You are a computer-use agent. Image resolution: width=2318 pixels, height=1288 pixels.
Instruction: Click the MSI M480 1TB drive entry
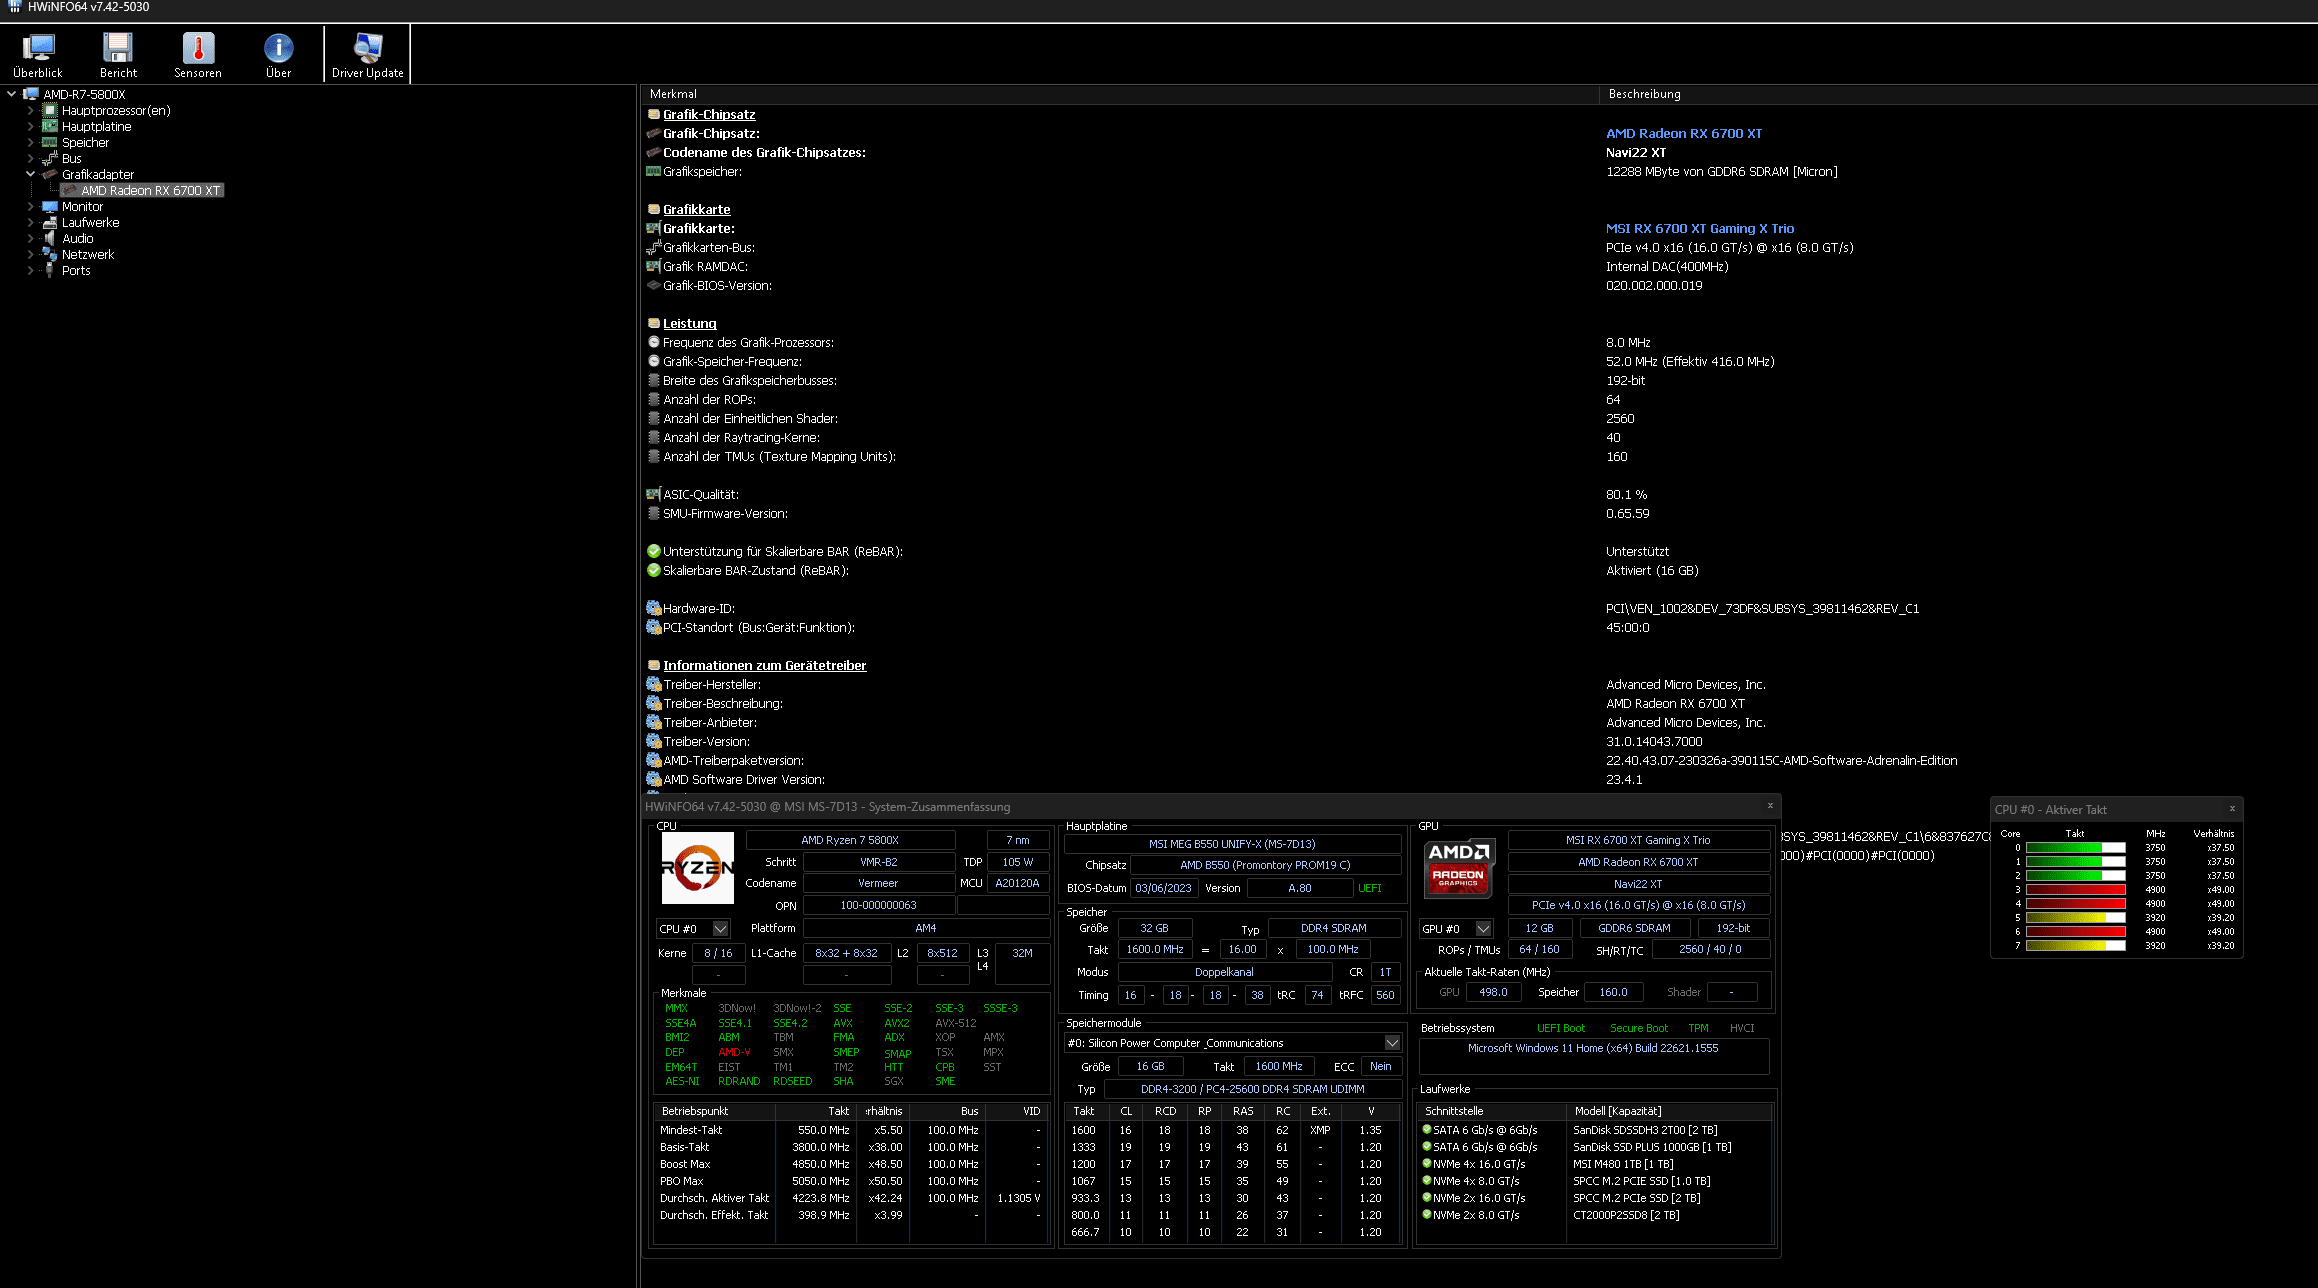(x=1595, y=1165)
